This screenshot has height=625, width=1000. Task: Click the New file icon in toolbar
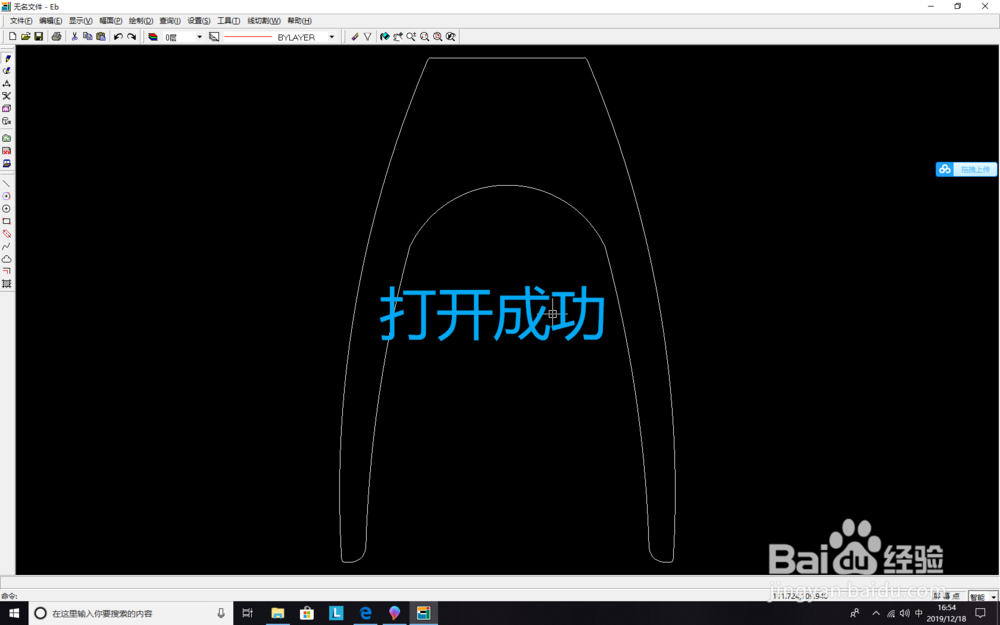tap(12, 37)
